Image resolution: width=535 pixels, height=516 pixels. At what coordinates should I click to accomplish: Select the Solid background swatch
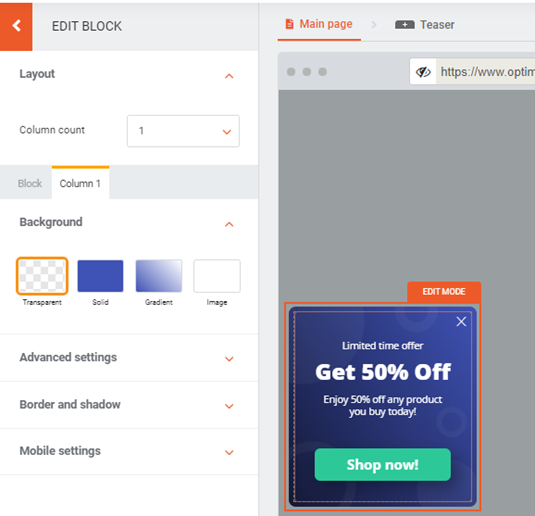[x=100, y=276]
